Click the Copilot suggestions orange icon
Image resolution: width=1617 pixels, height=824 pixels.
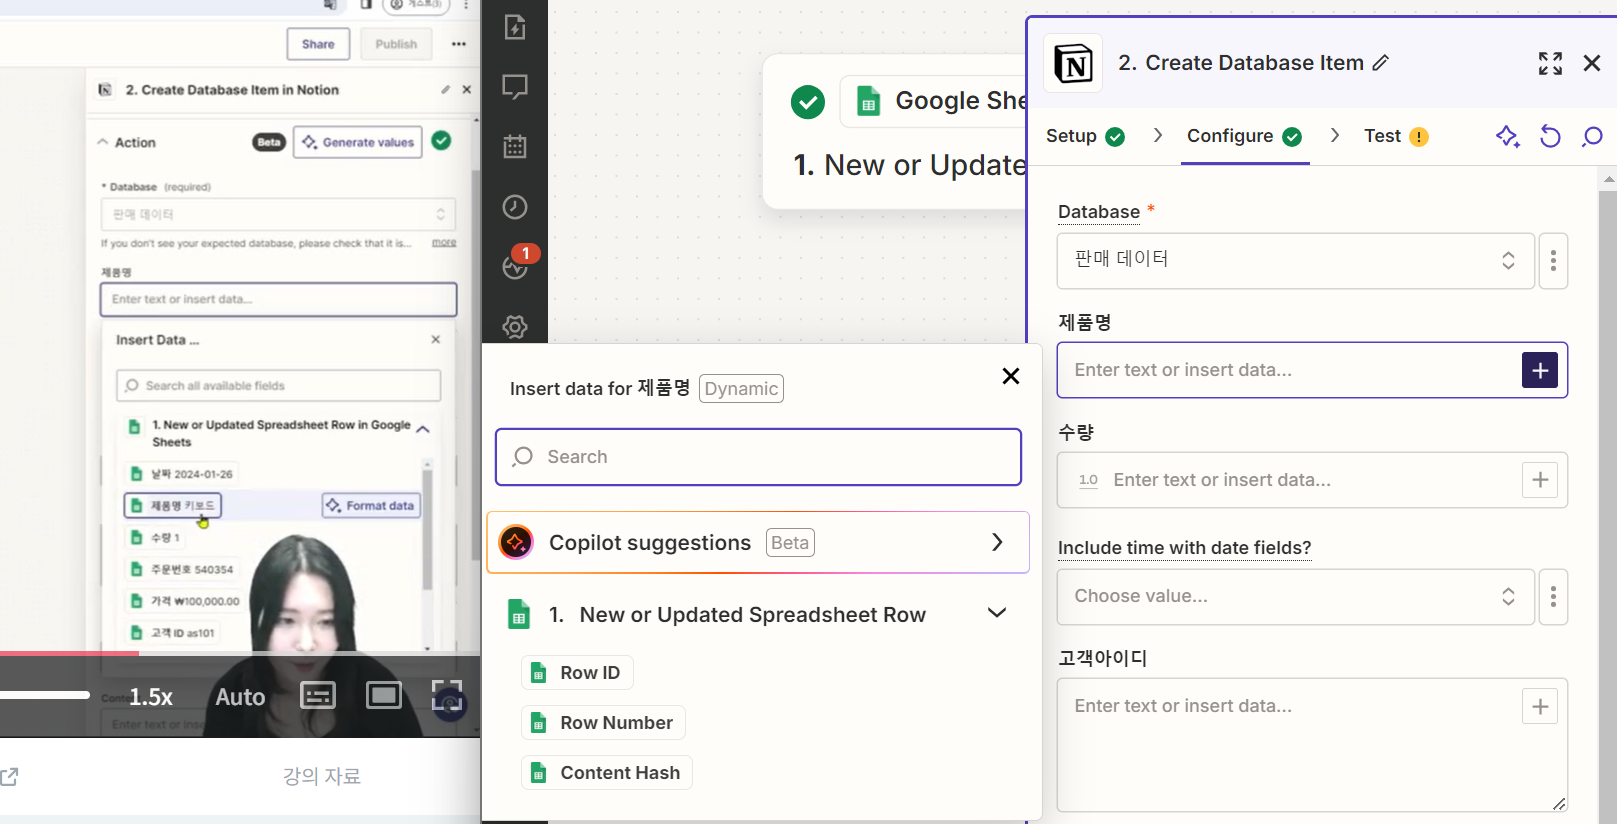[x=516, y=542]
